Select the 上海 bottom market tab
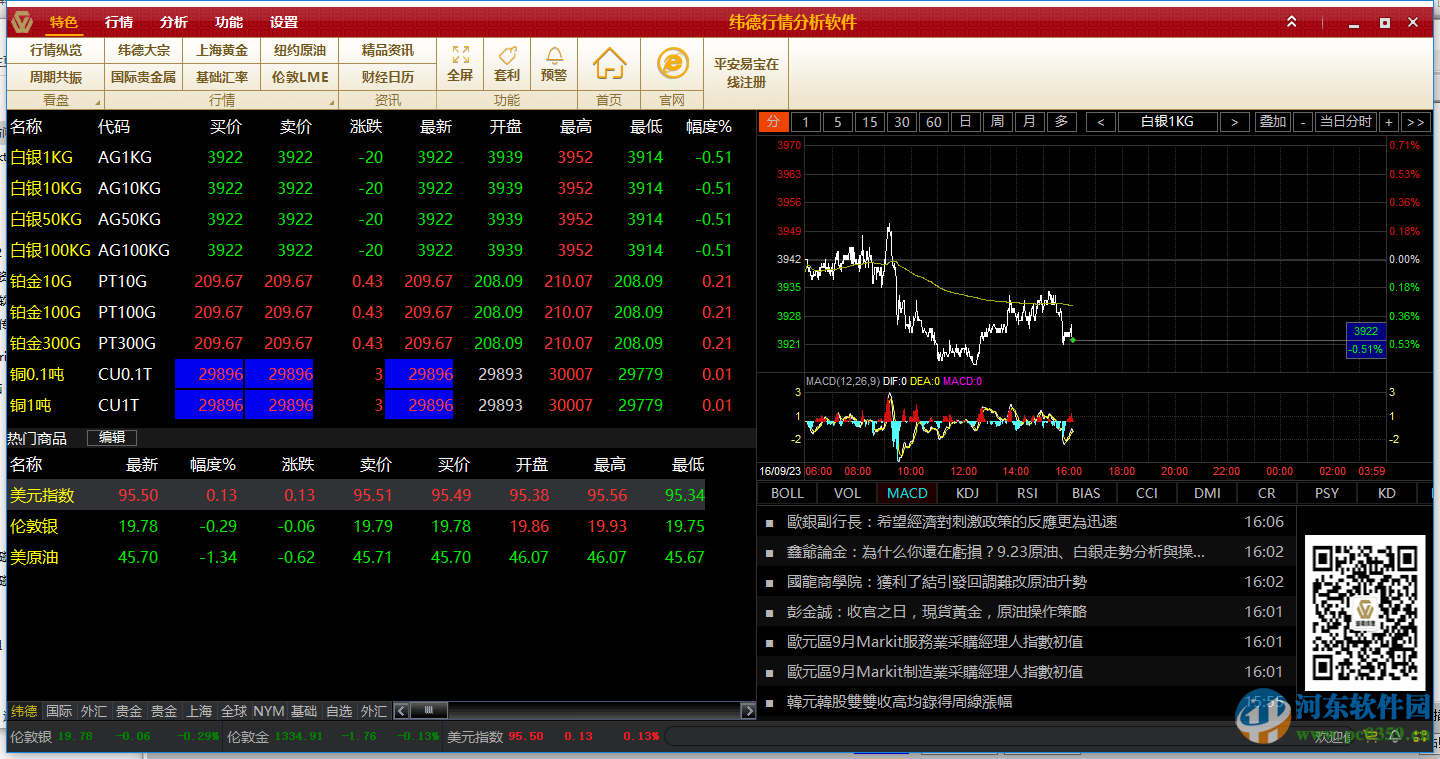Viewport: 1440px width, 759px height. 199,711
